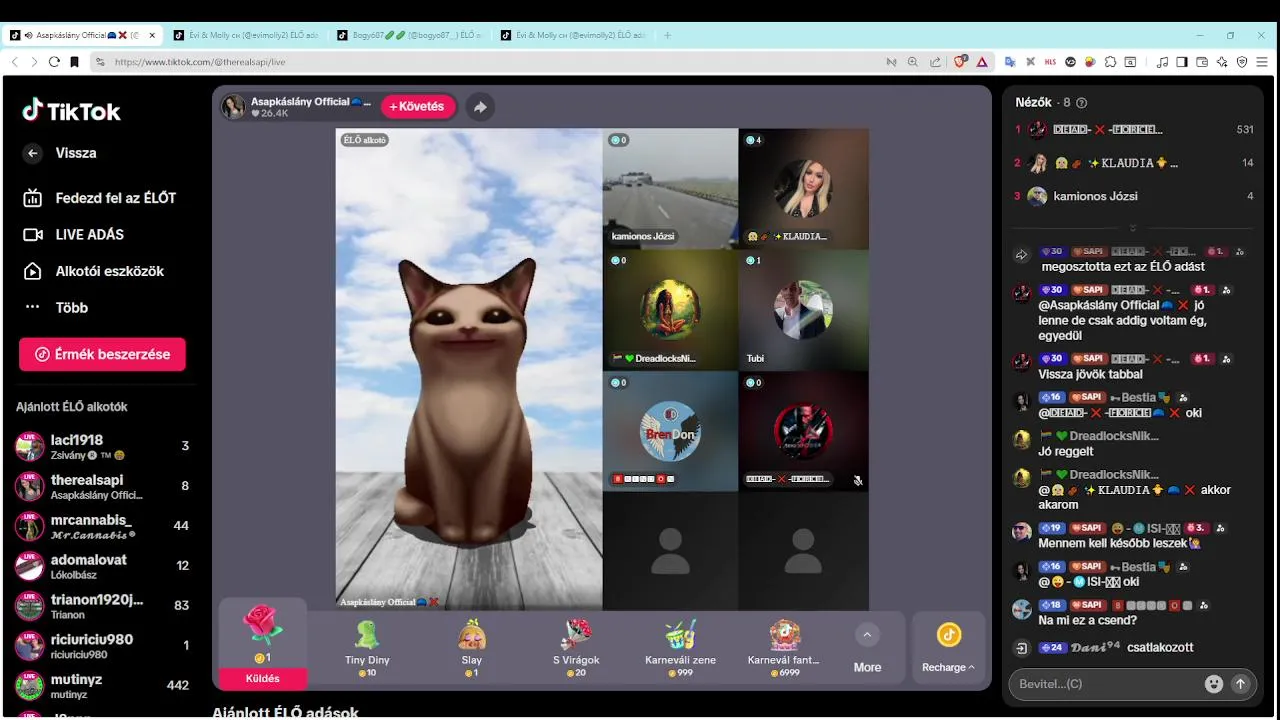Open riciuriciu980 recommended live

[102, 646]
